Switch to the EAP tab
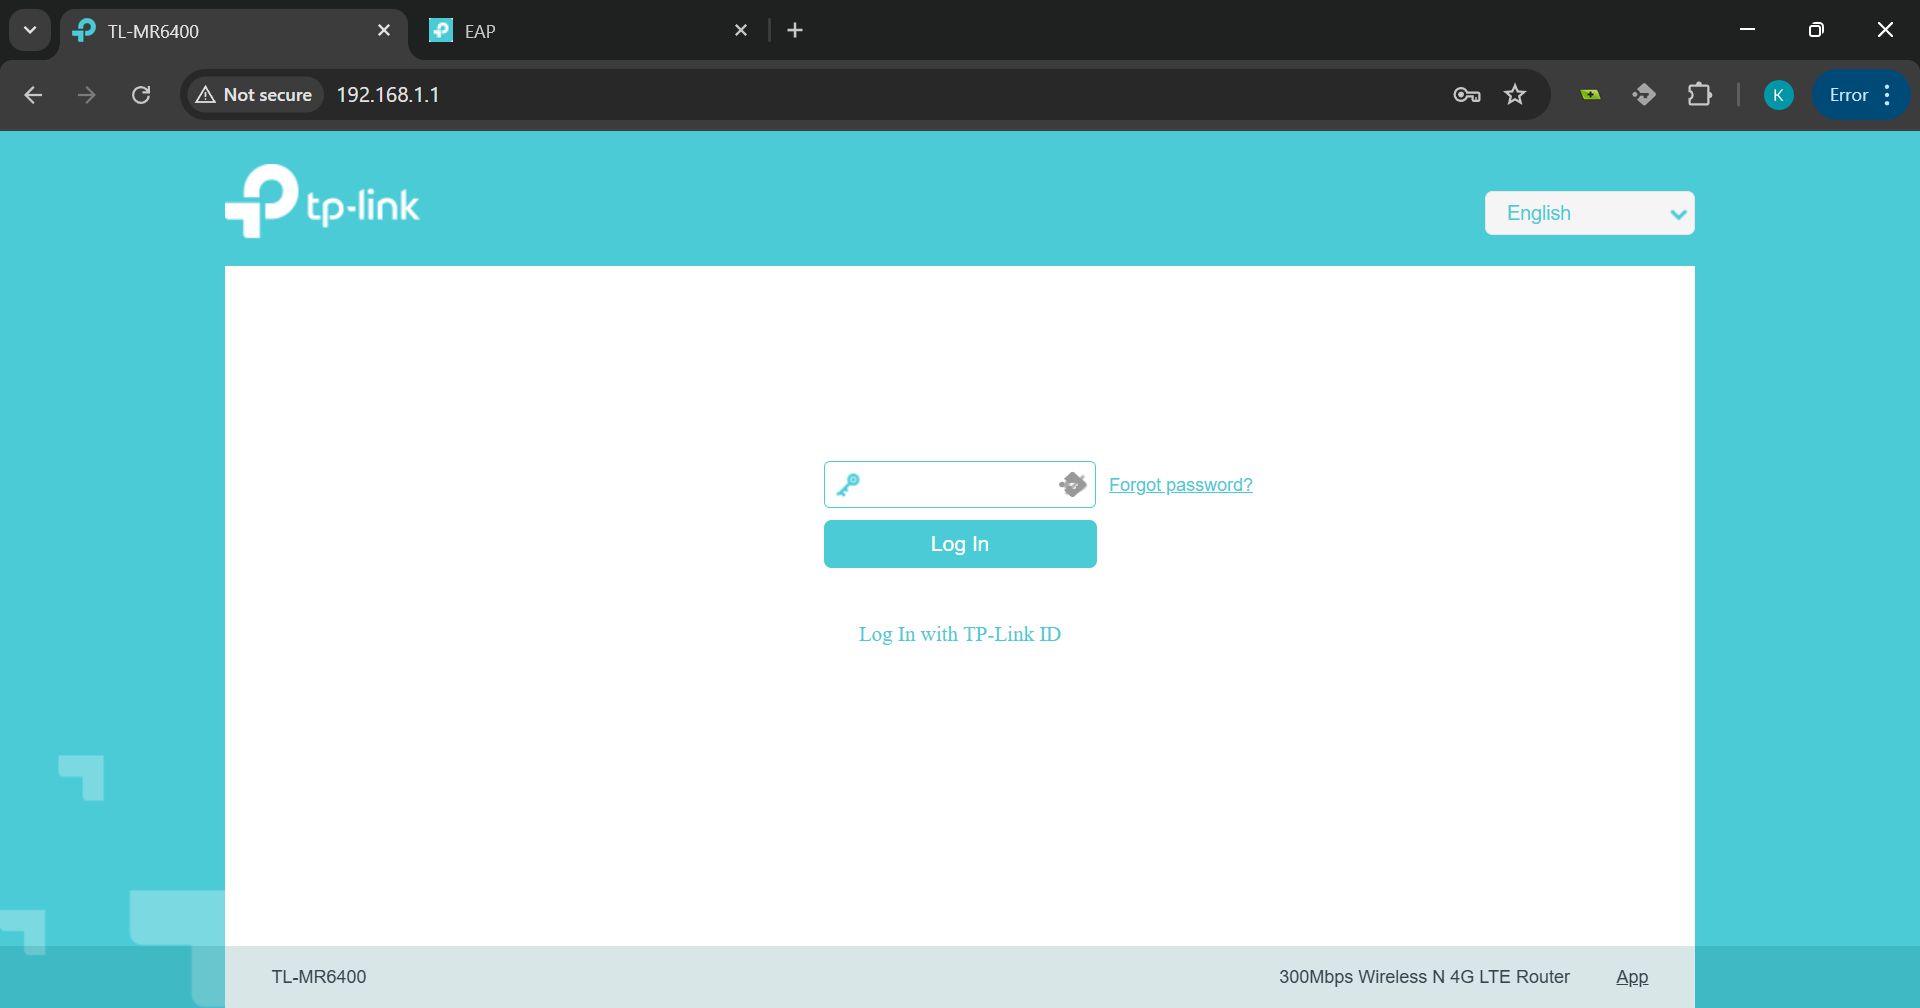The height and width of the screenshot is (1008, 1920). click(591, 31)
